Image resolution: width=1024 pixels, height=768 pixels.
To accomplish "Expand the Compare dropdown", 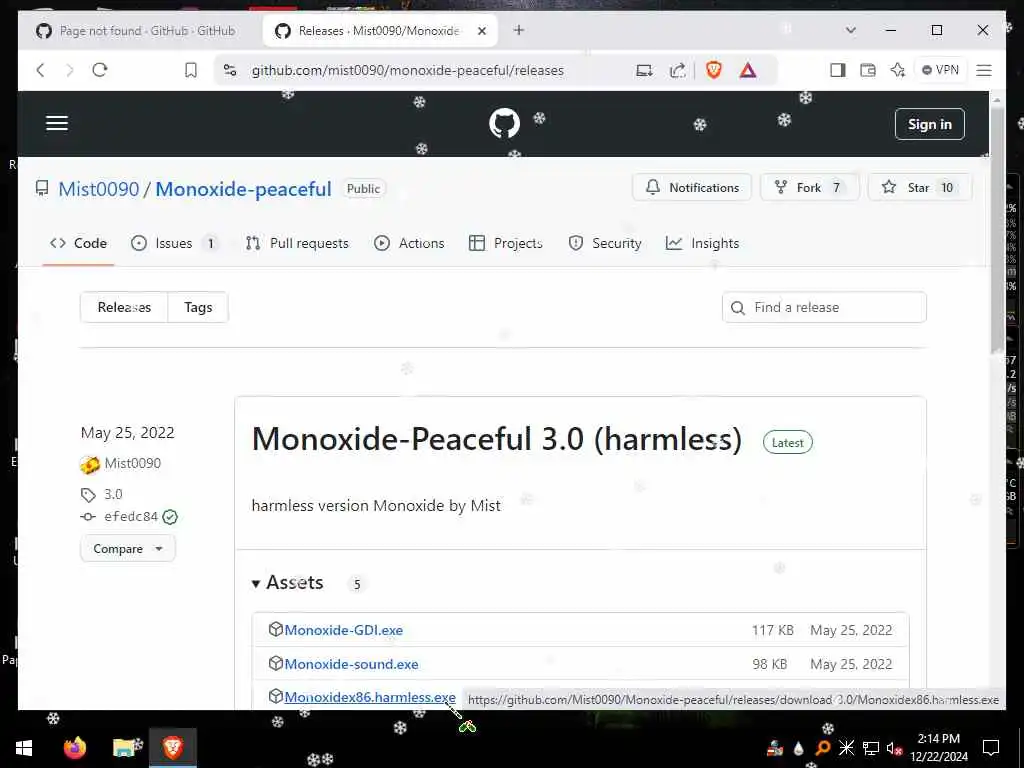I will coord(127,549).
